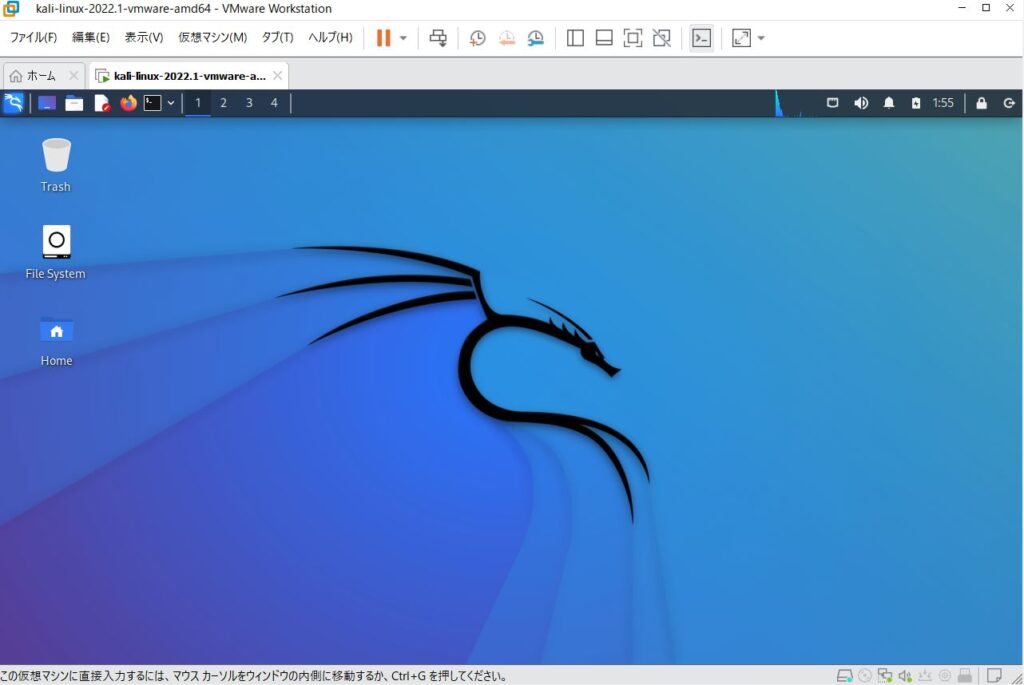Viewport: 1024px width, 685px height.
Task: Expand the stretch display dropdown arrow
Action: pyautogui.click(x=761, y=38)
